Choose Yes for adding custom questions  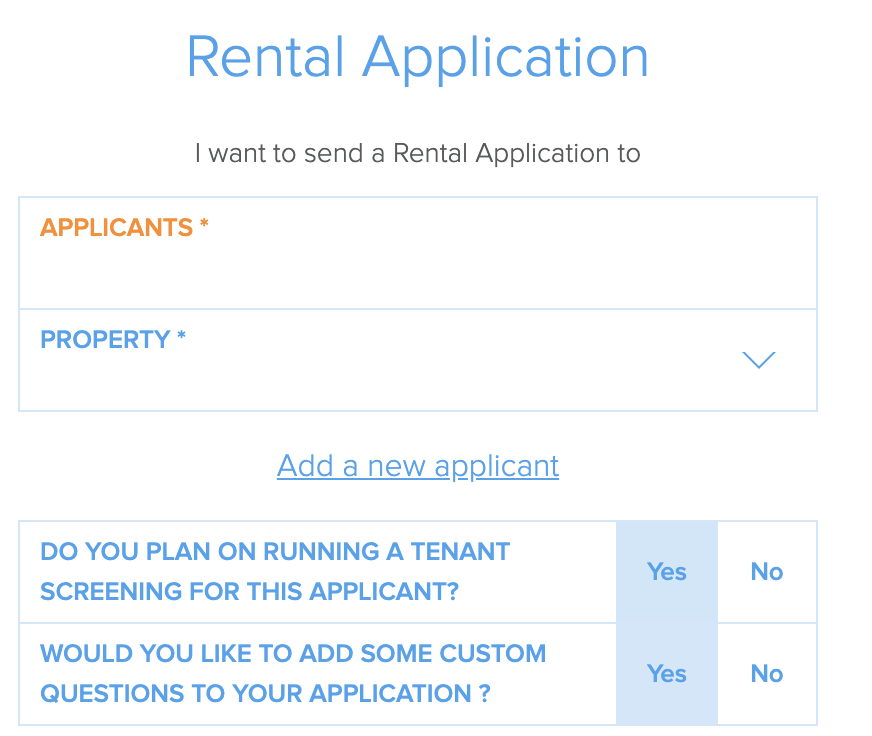tap(667, 674)
